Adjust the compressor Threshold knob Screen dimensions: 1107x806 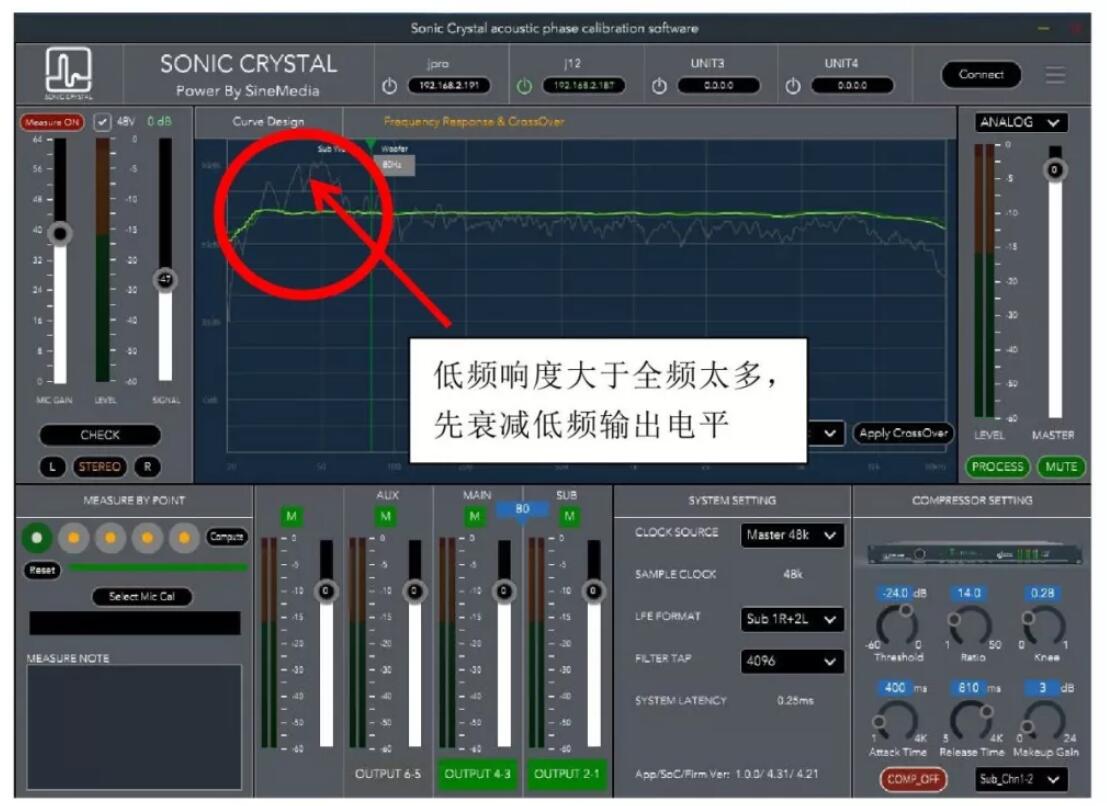pos(897,625)
